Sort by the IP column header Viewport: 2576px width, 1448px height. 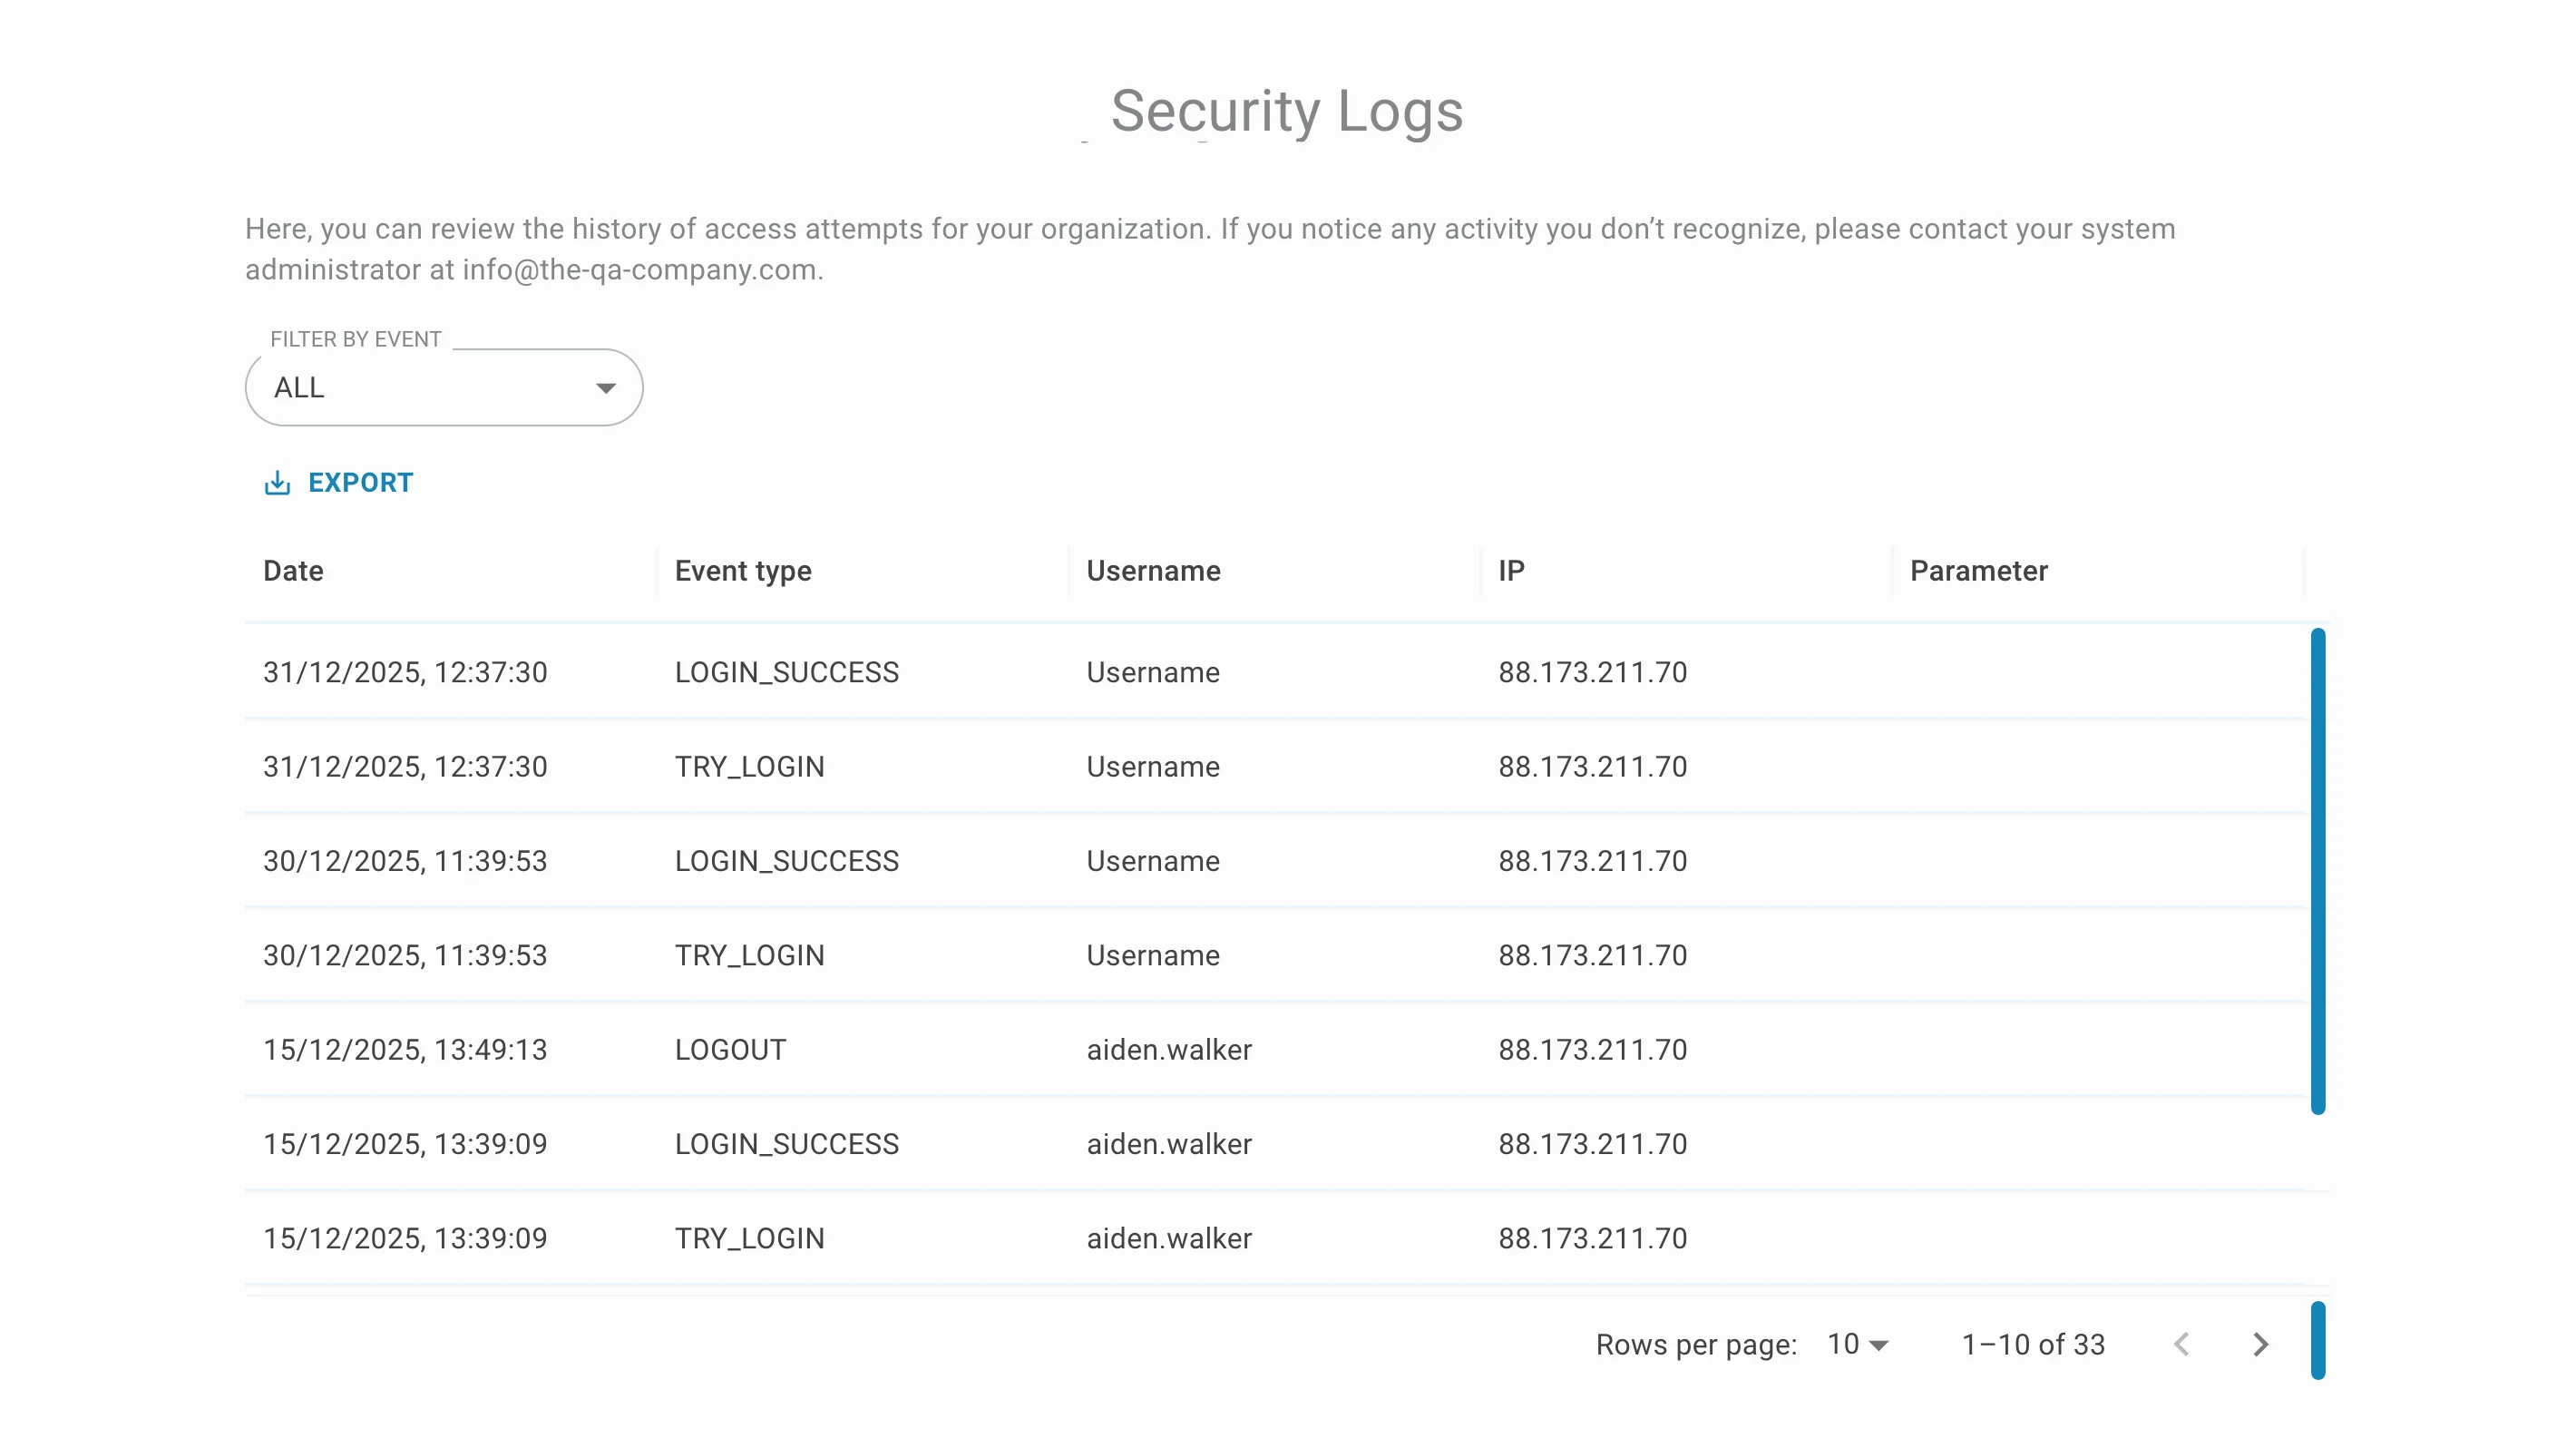click(x=1511, y=571)
